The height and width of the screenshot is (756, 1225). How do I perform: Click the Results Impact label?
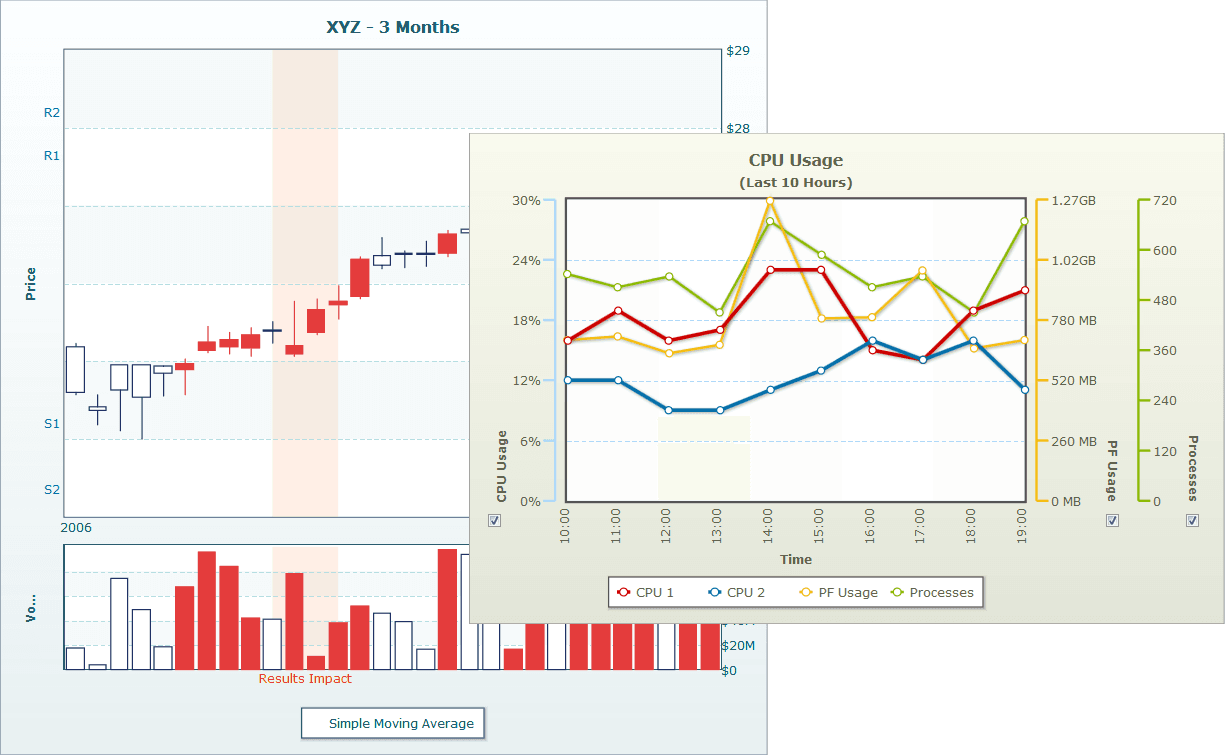pyautogui.click(x=305, y=679)
